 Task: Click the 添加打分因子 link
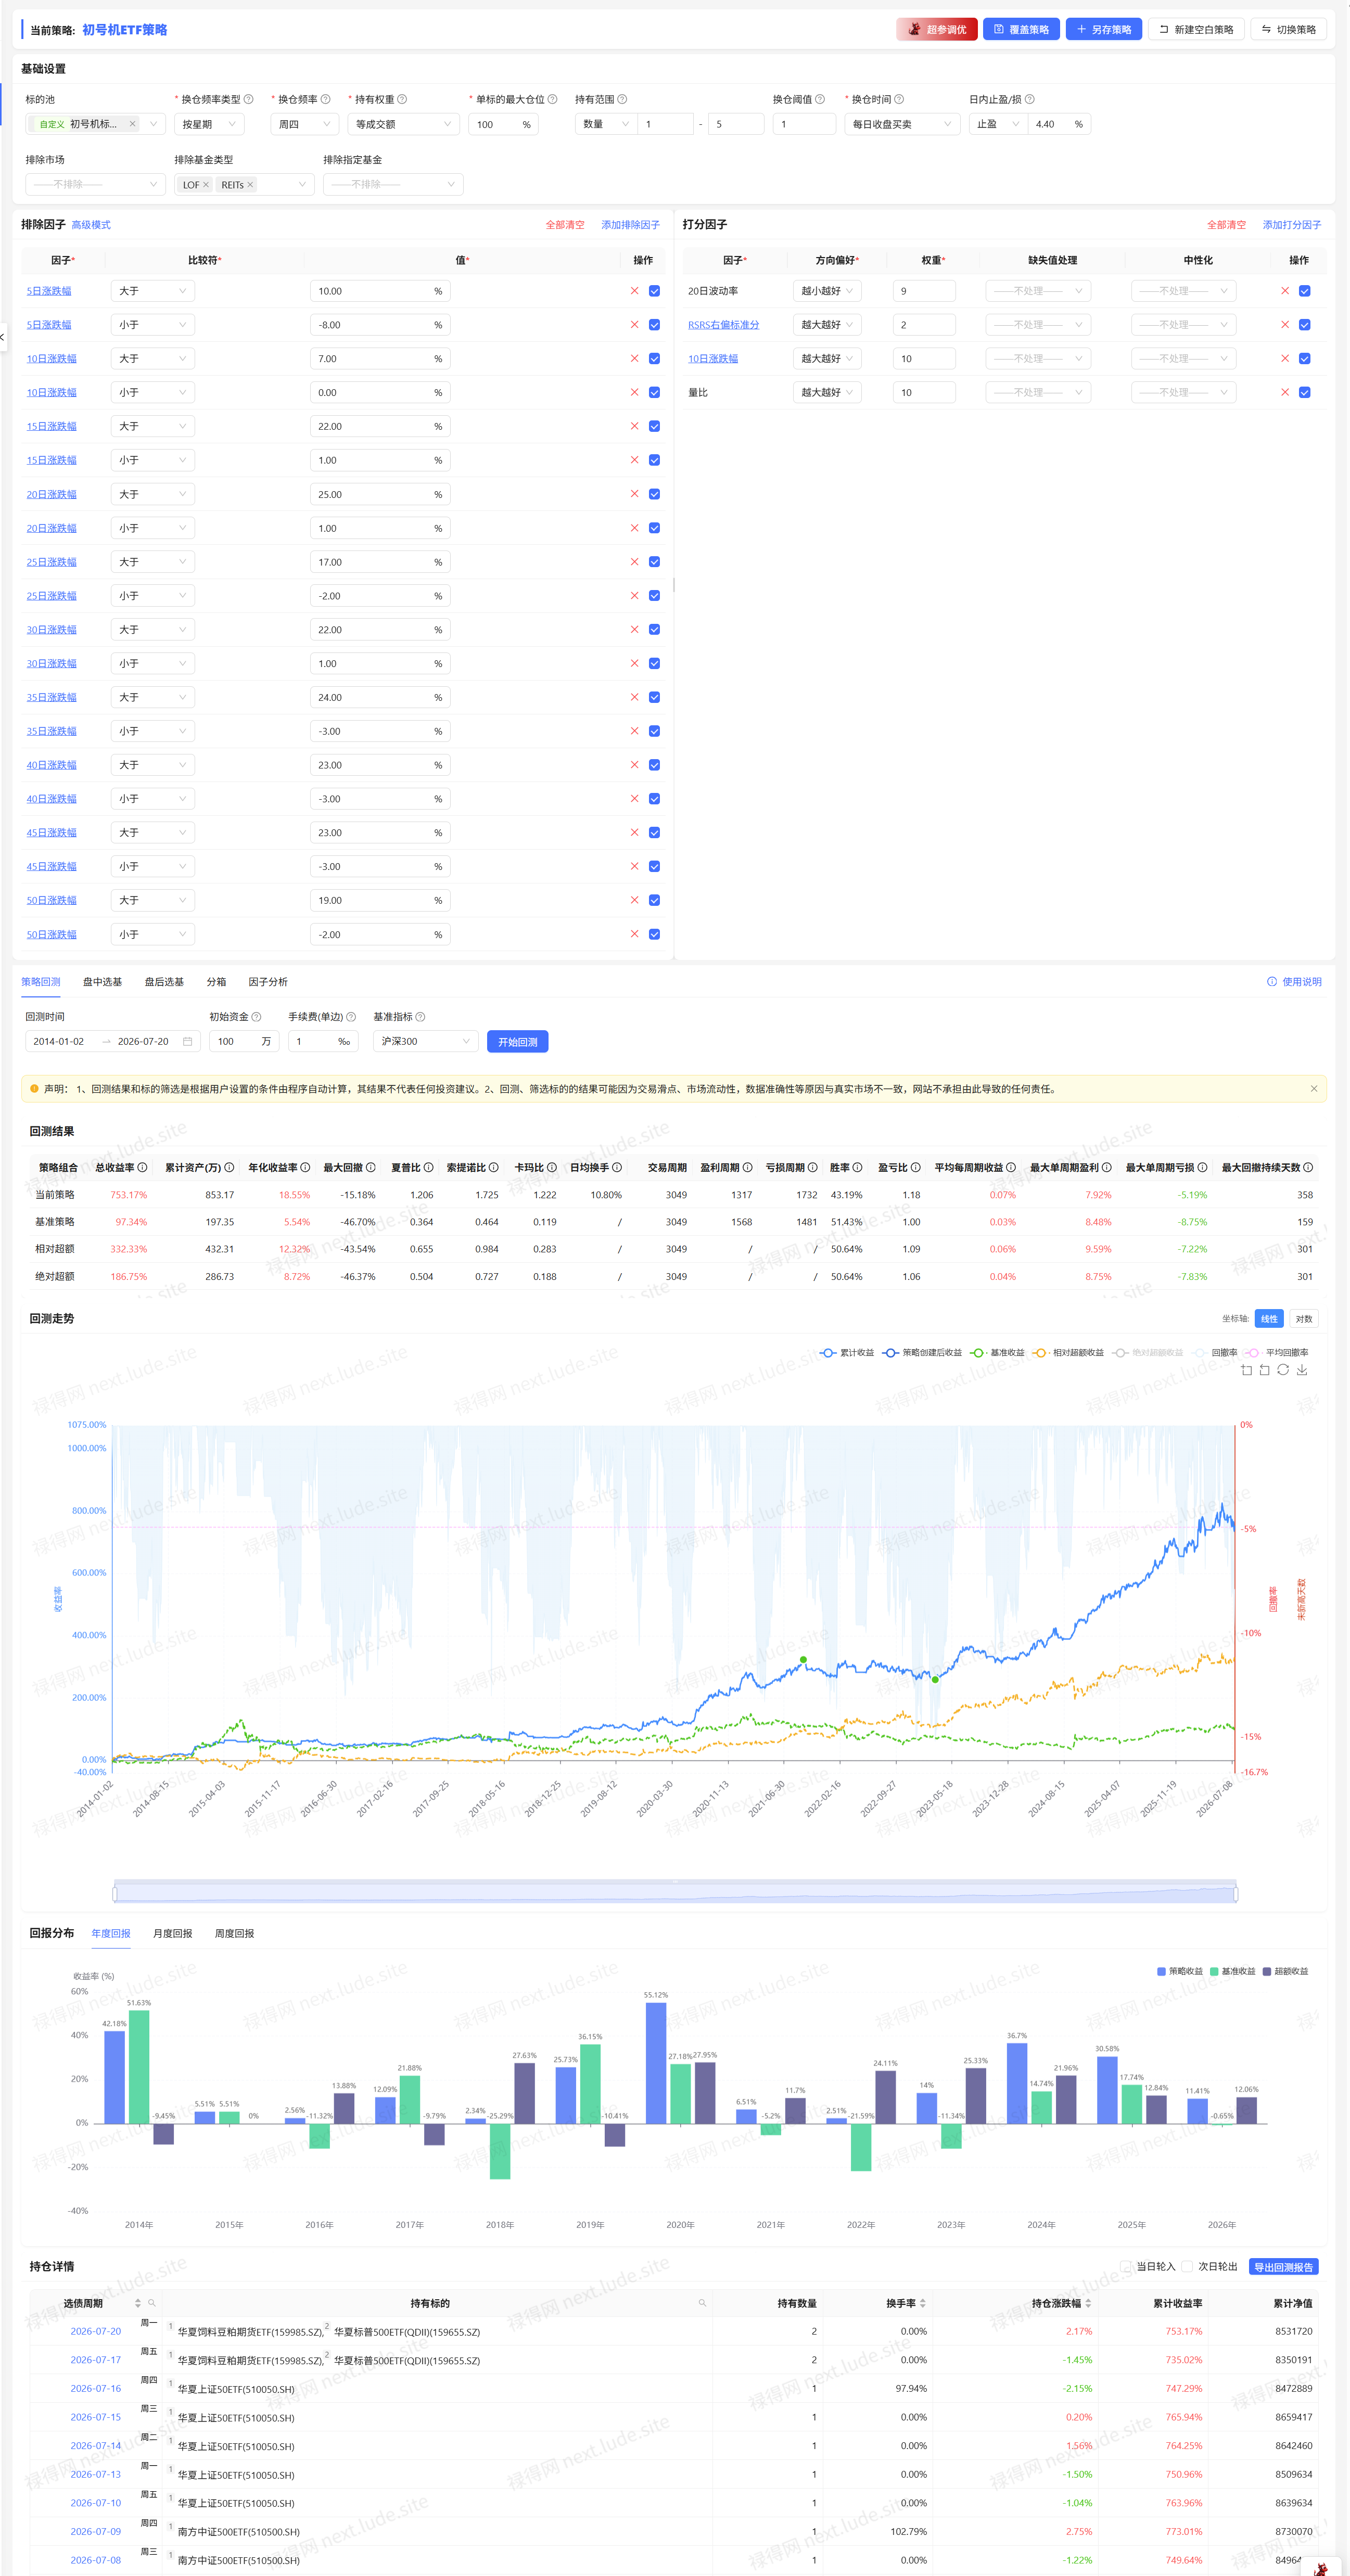pos(1291,225)
